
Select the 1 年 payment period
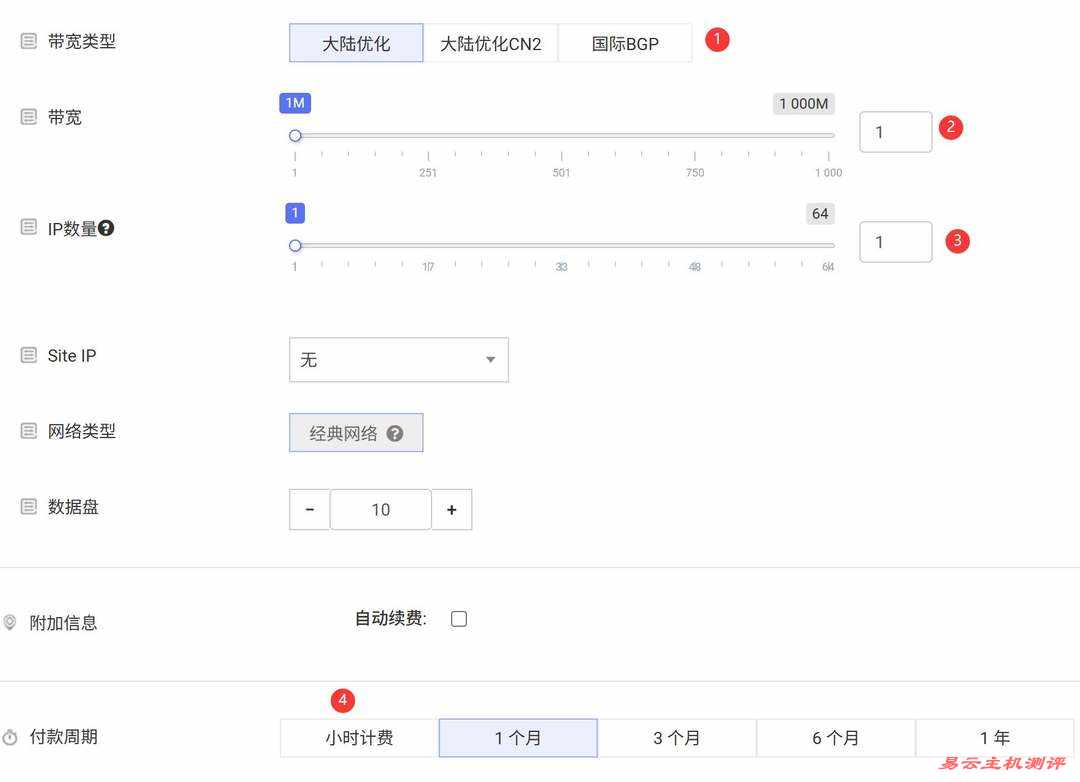(995, 737)
